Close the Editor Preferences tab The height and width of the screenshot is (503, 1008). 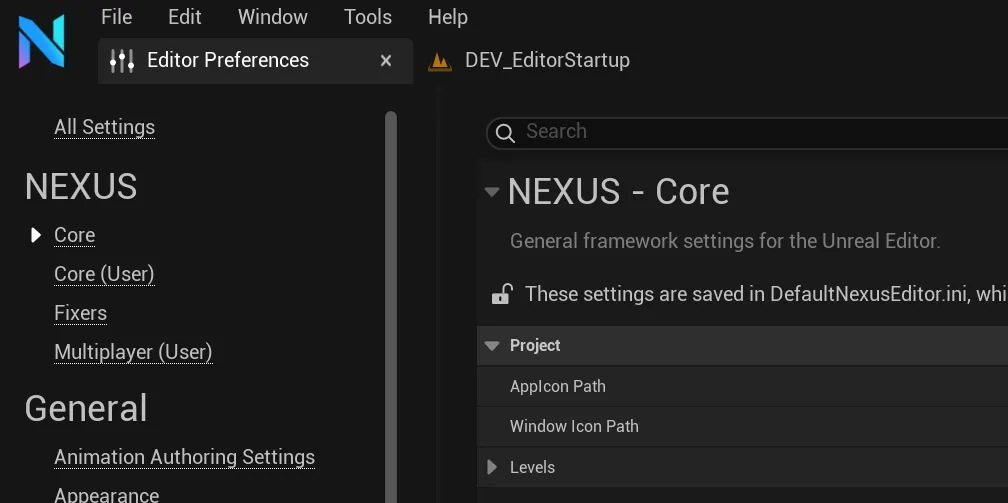pos(386,60)
